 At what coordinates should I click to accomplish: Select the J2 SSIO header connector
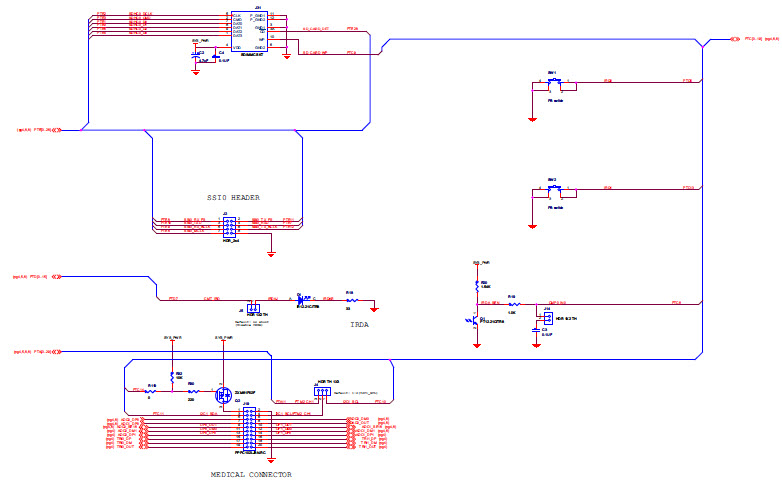tap(229, 224)
